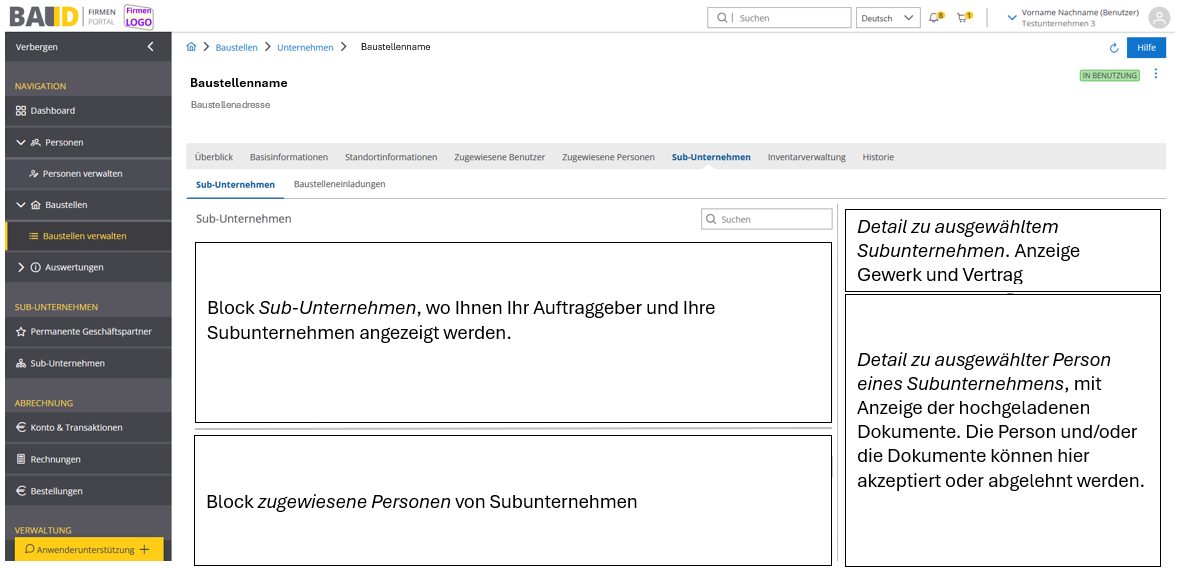Click the Hilfe button

point(1146,48)
